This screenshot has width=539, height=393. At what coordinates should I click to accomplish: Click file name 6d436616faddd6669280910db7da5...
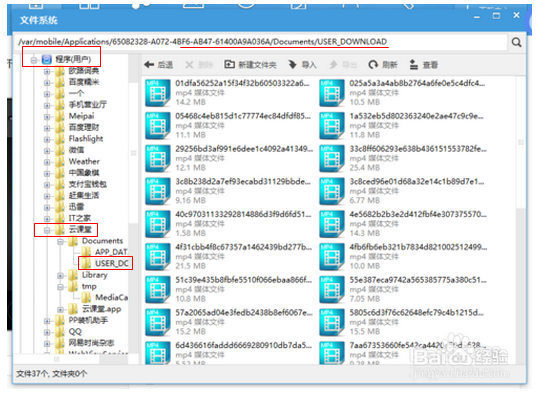pos(244,345)
